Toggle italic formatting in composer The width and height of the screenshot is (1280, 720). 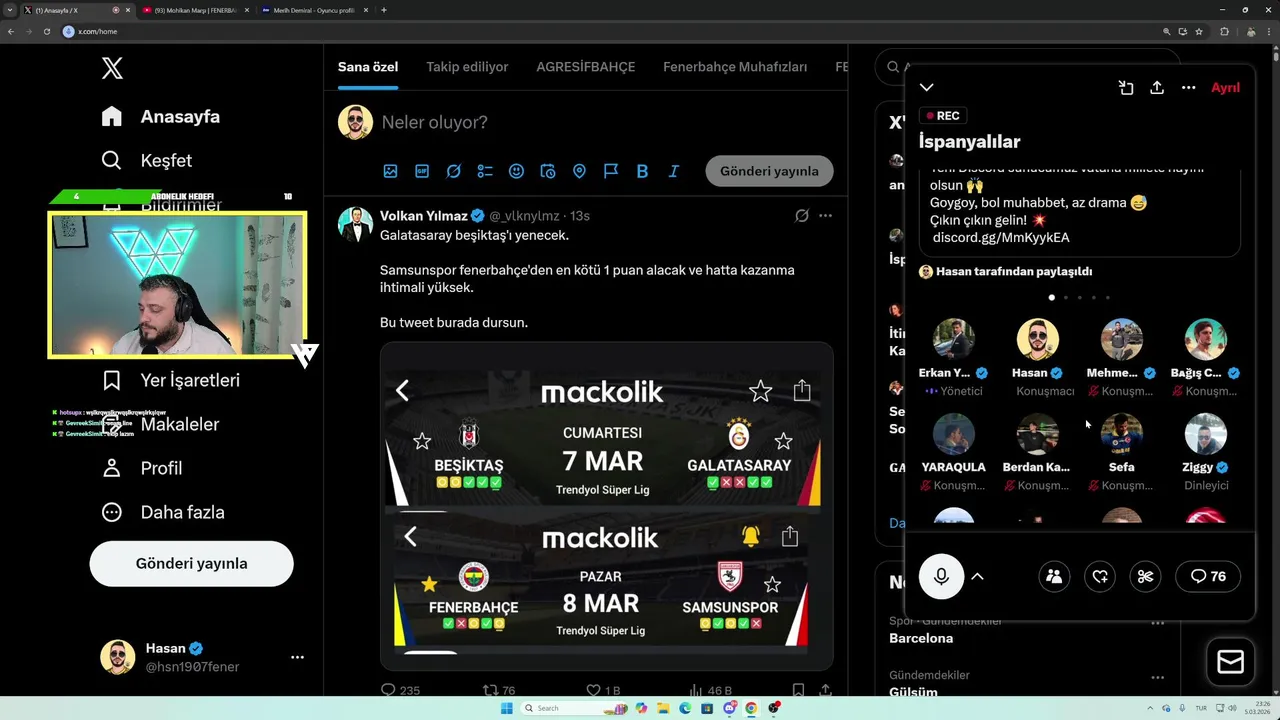(x=674, y=171)
